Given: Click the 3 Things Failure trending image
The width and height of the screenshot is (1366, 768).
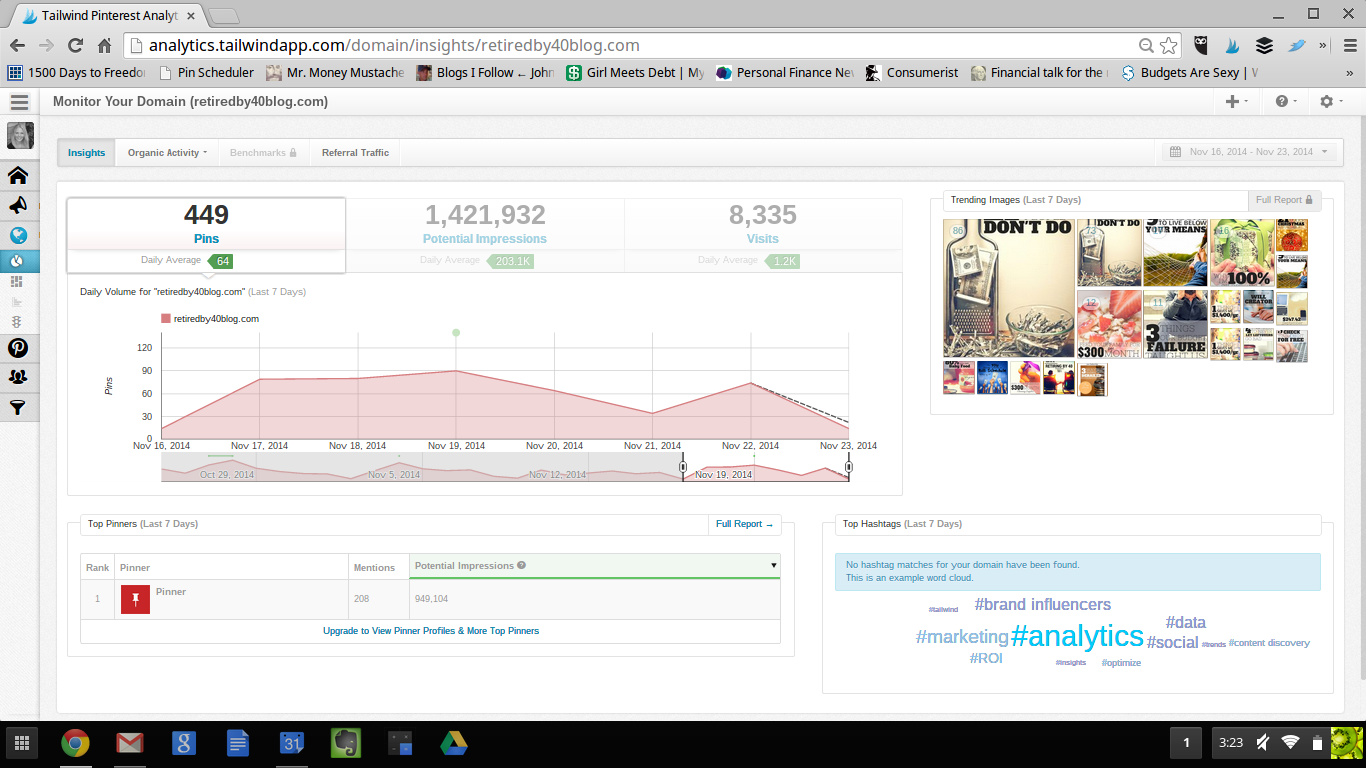Looking at the screenshot, I should coord(1175,324).
